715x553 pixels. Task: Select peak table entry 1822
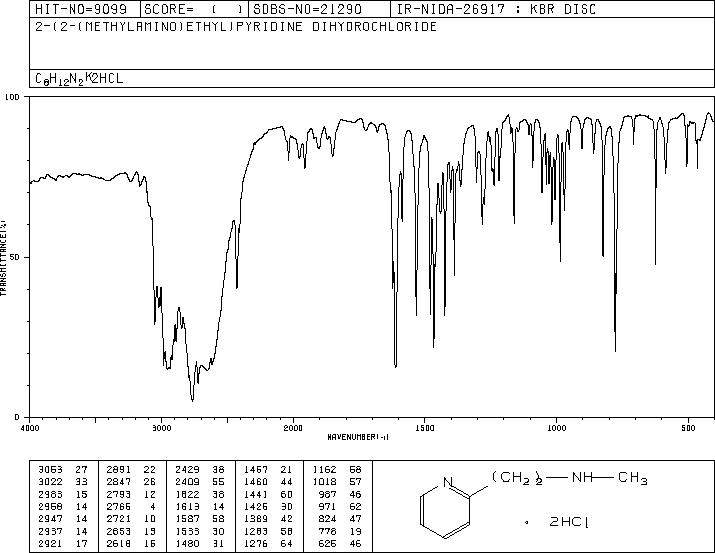click(x=187, y=494)
